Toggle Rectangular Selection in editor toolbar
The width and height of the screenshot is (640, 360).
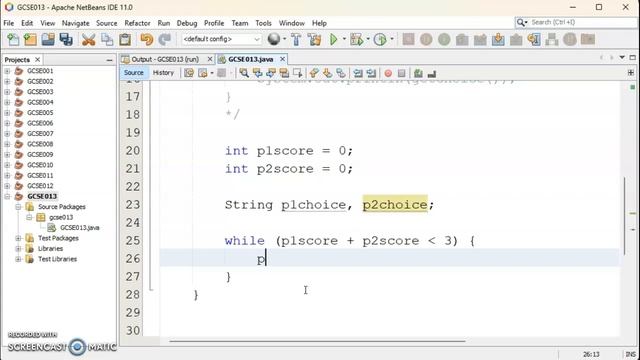(298, 73)
